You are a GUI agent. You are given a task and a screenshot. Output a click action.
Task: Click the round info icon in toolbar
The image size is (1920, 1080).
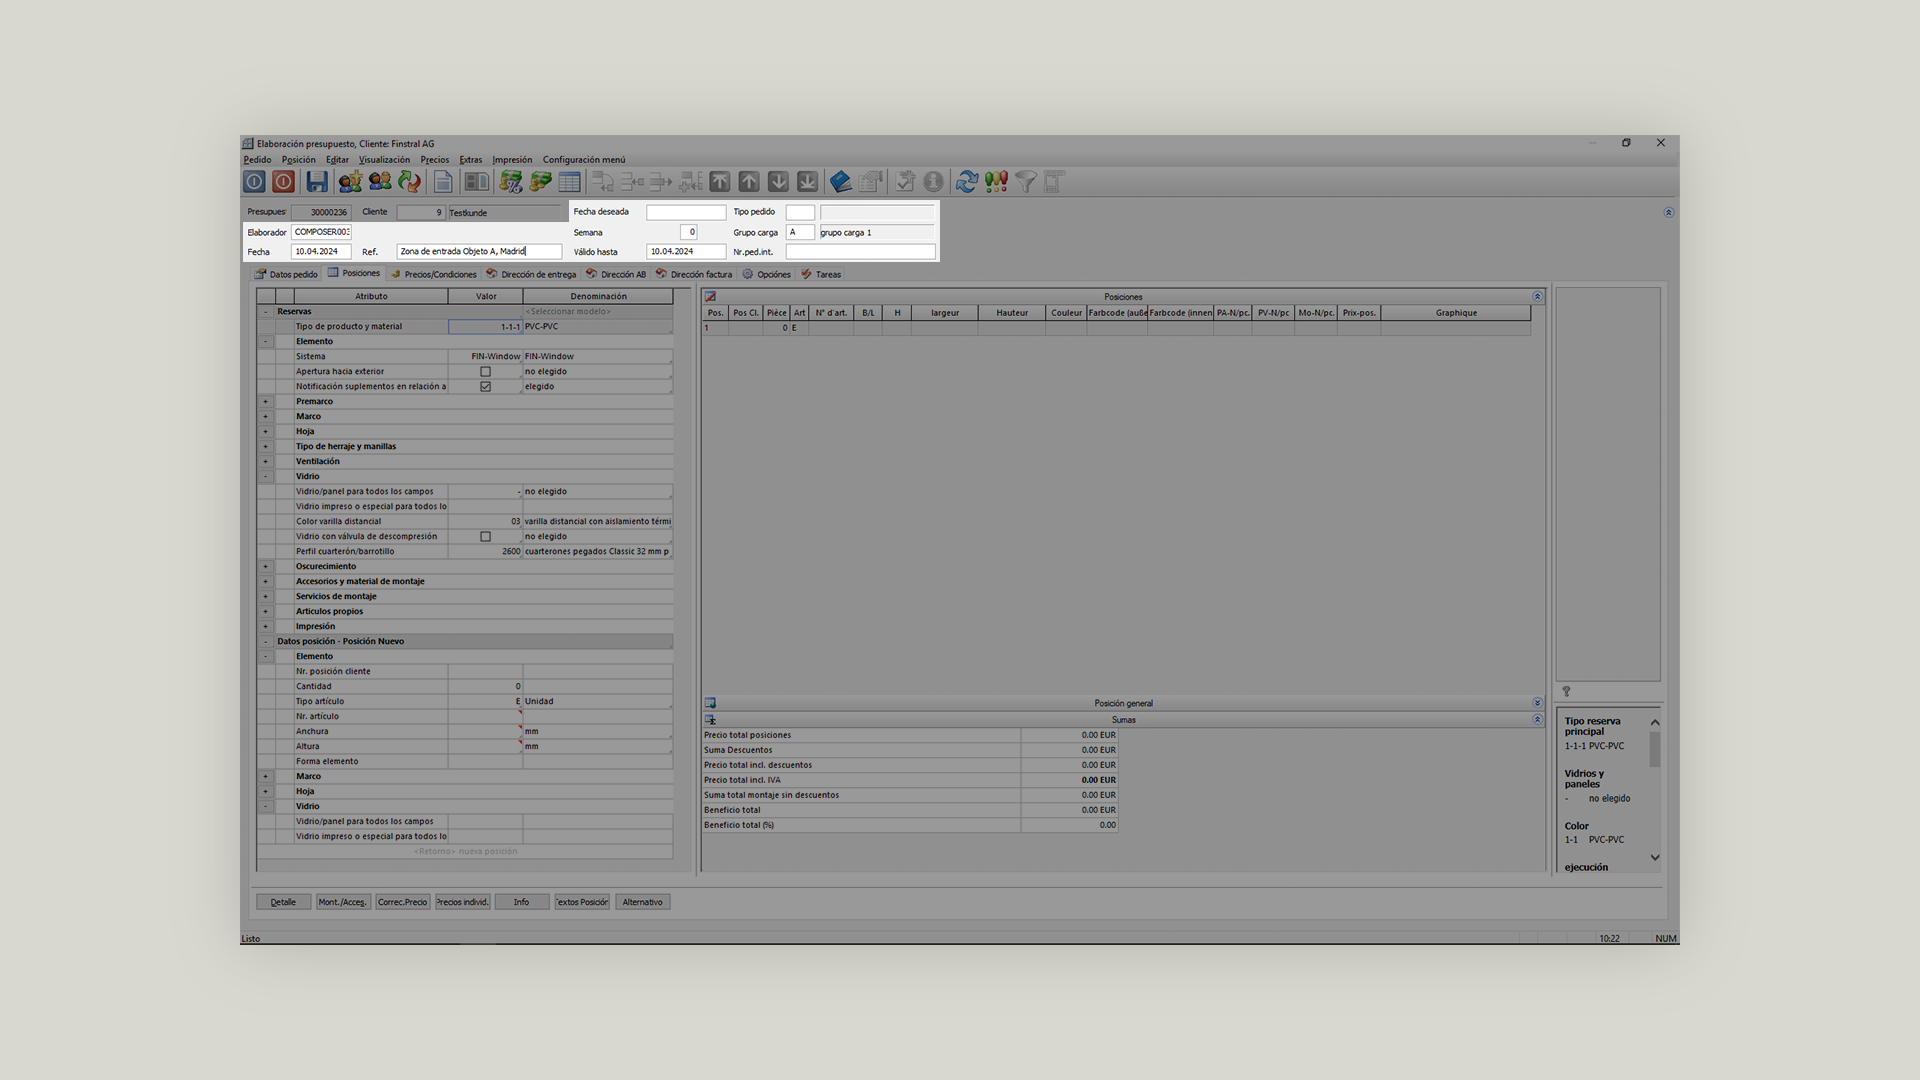tap(933, 181)
